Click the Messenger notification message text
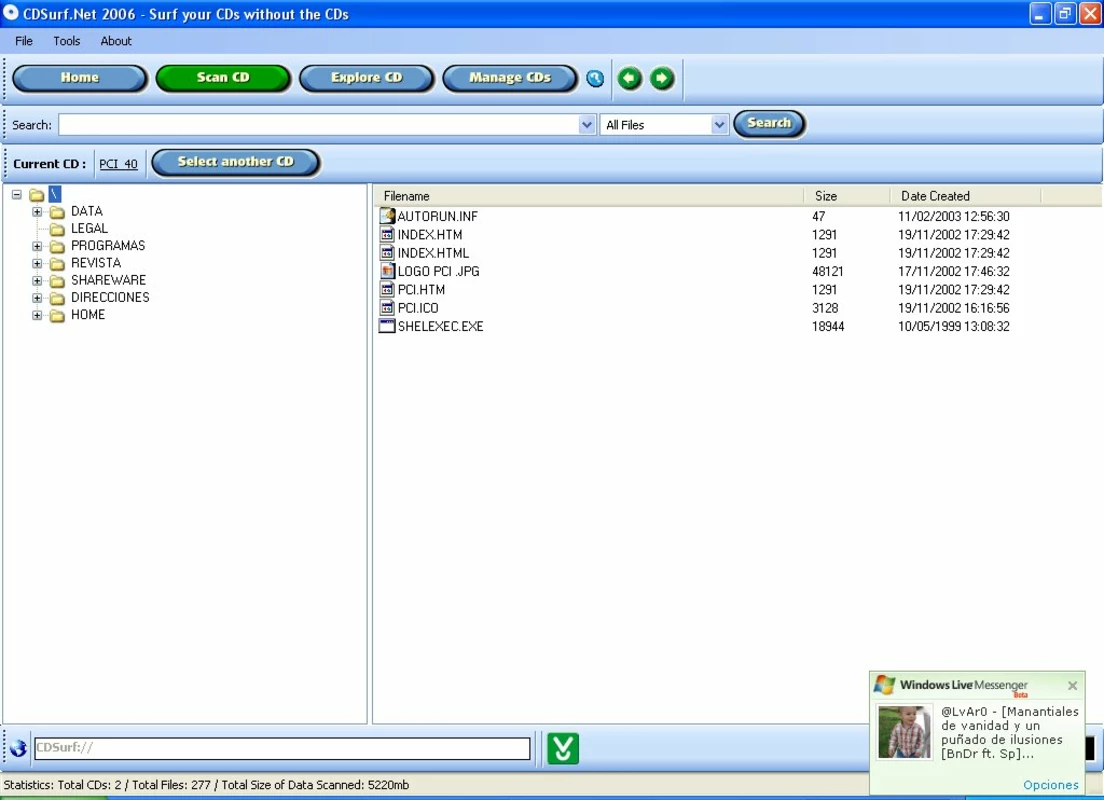This screenshot has width=1104, height=800. [x=1010, y=732]
